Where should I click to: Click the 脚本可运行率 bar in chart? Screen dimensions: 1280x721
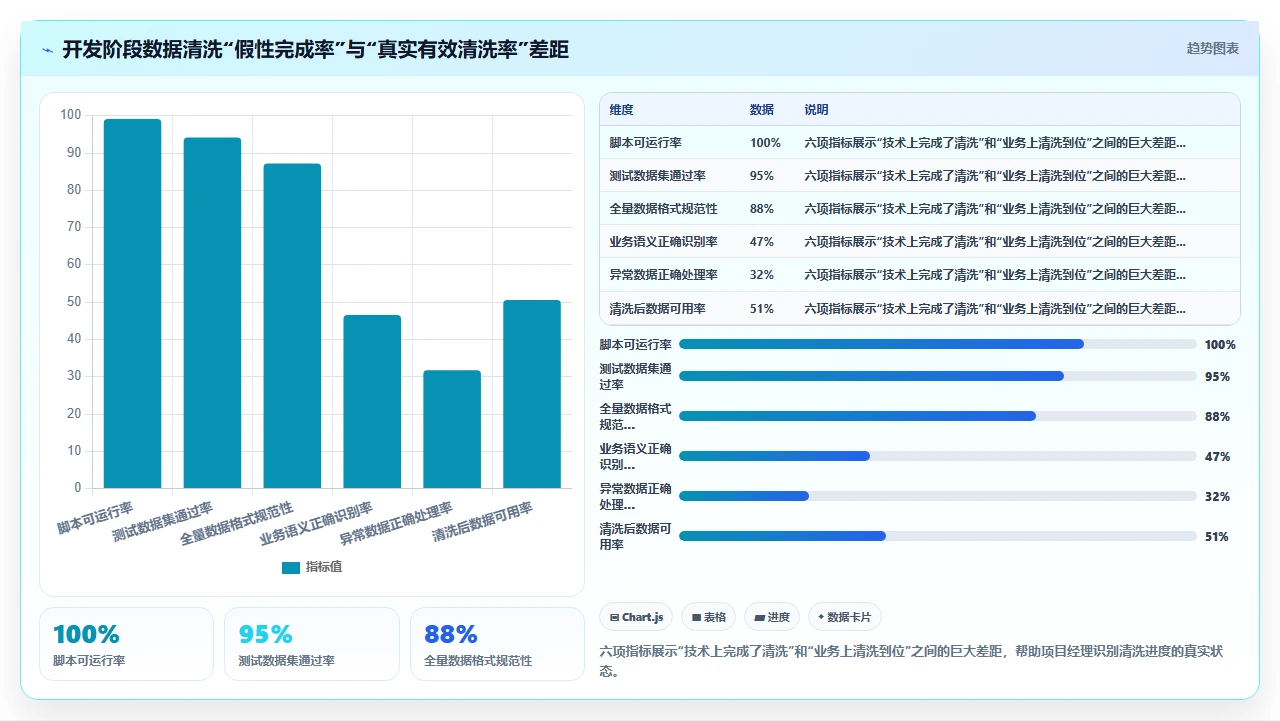132,304
